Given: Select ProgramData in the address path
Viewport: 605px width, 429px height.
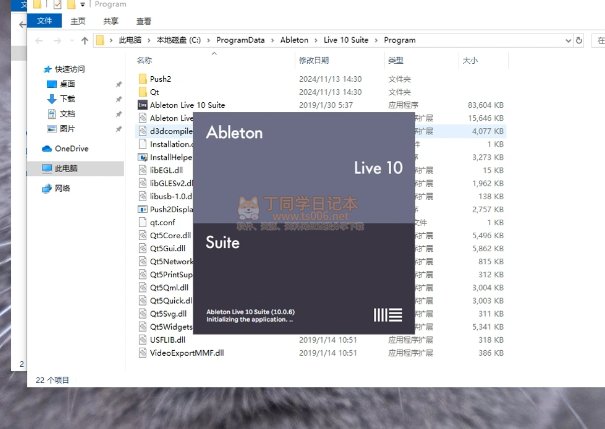Looking at the screenshot, I should click(x=240, y=40).
